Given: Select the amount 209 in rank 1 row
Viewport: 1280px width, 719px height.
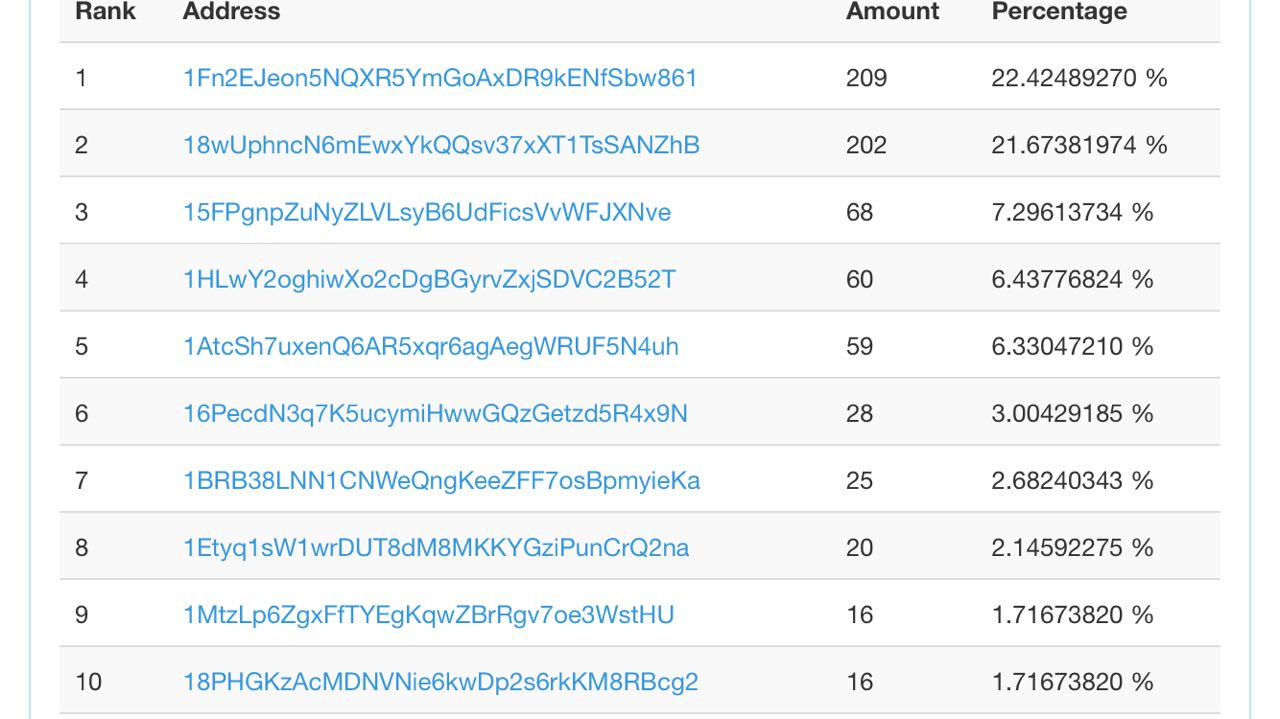Looking at the screenshot, I should coord(866,78).
